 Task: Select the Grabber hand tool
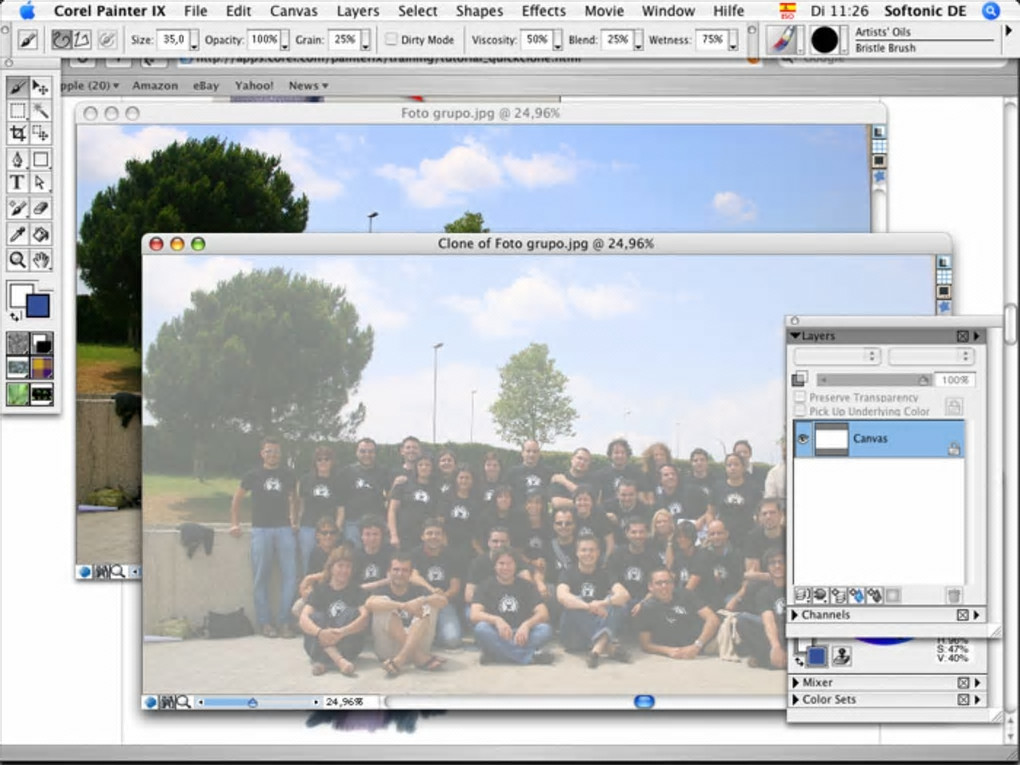coord(40,260)
